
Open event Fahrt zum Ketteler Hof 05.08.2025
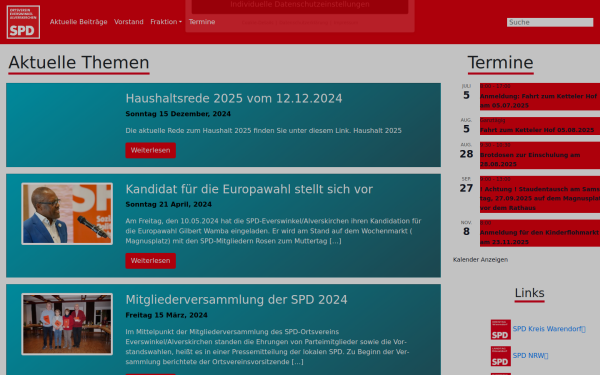click(x=537, y=130)
